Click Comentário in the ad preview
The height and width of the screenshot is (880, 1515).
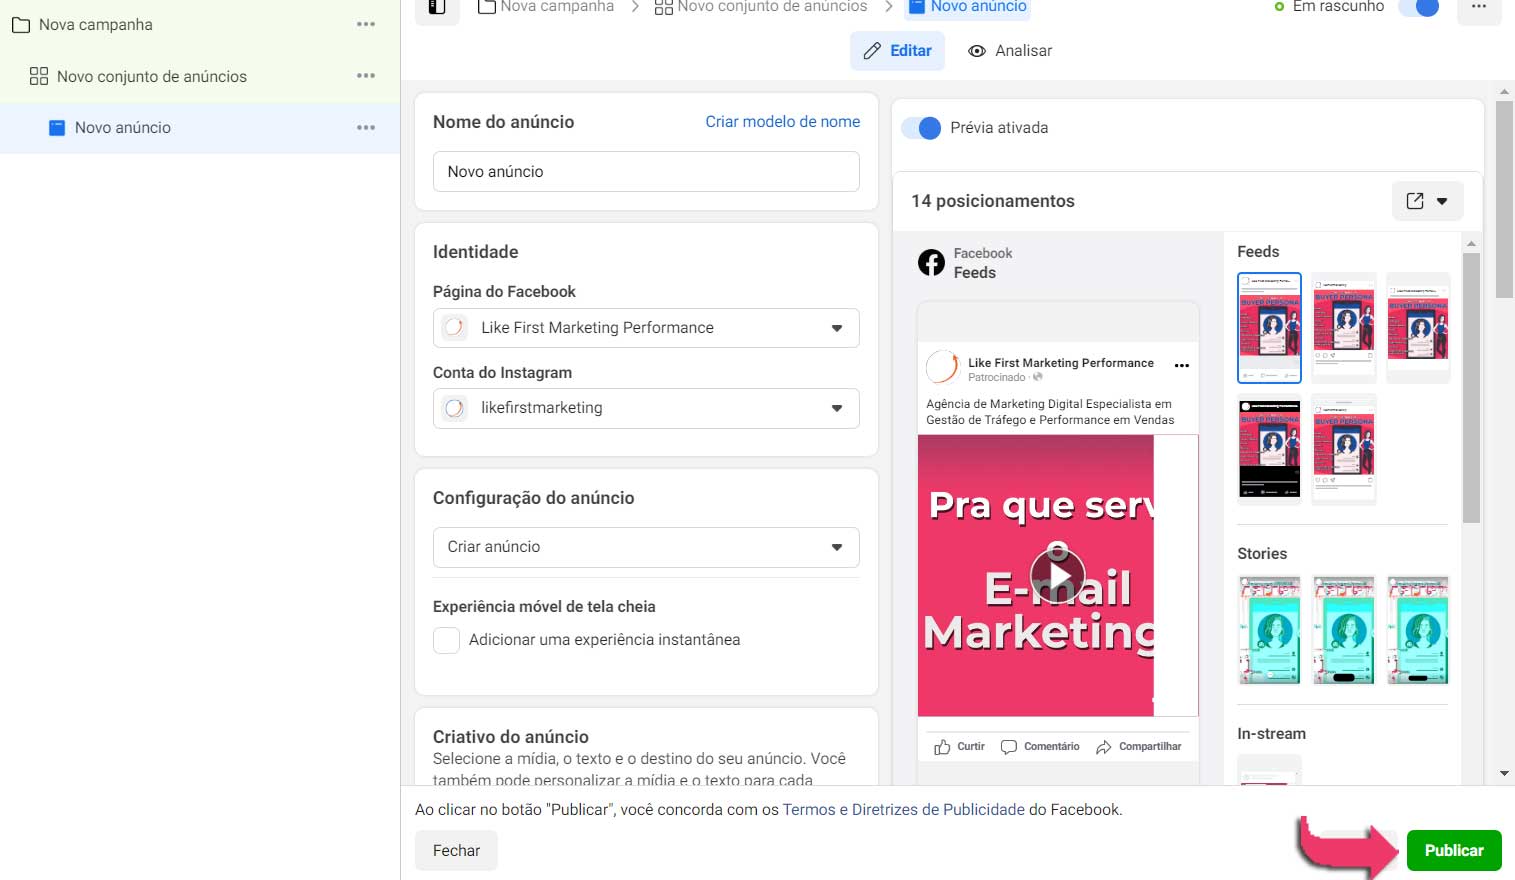click(1040, 747)
